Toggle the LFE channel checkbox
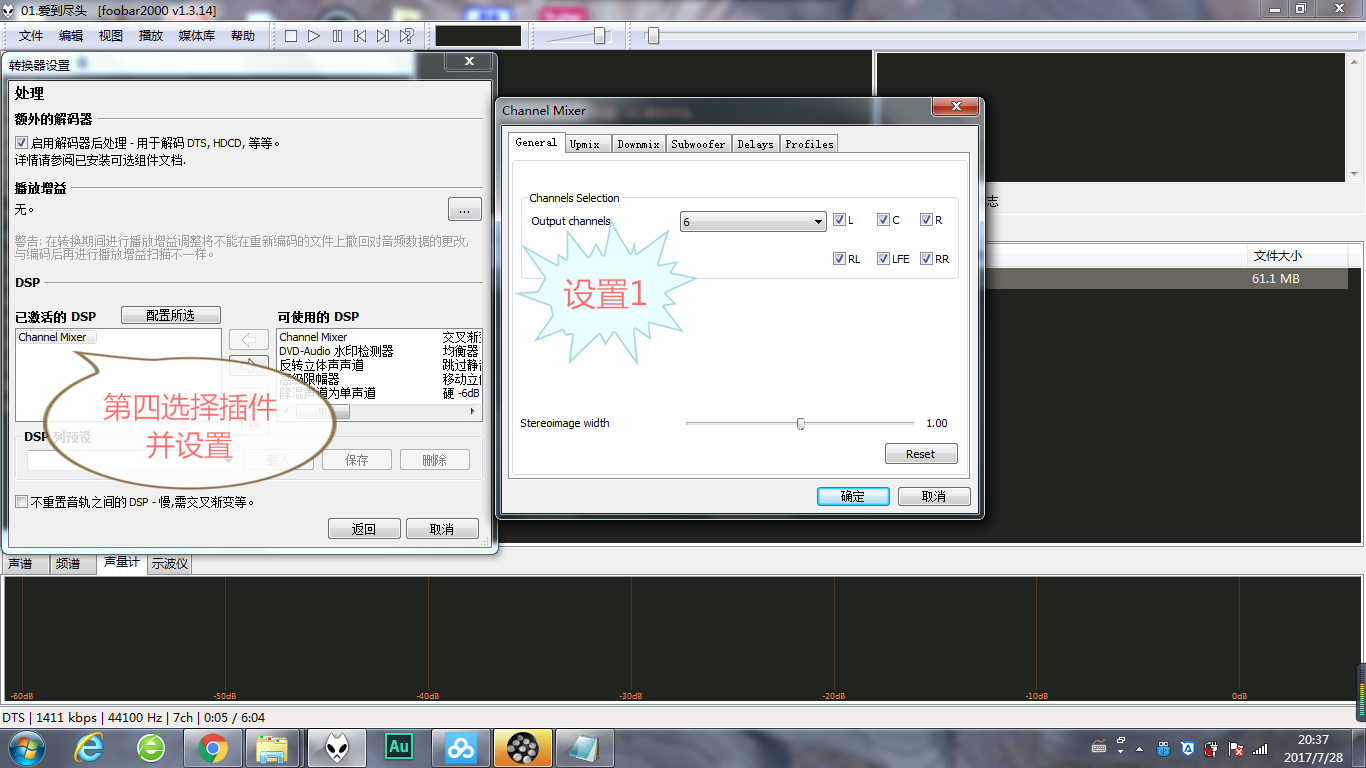Screen dimensions: 1366x768 point(883,258)
